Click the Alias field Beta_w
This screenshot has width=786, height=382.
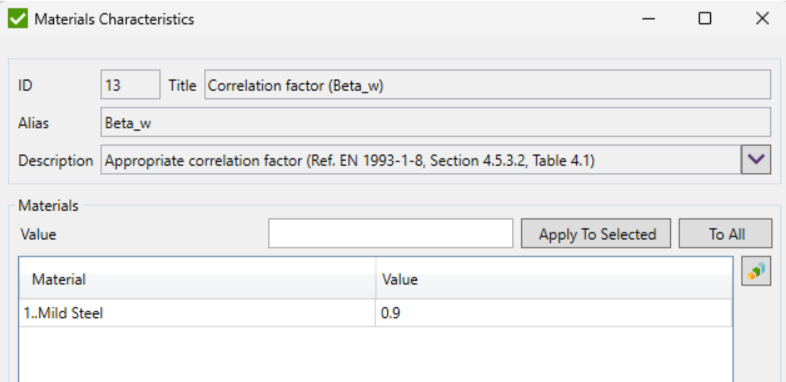[x=436, y=122]
